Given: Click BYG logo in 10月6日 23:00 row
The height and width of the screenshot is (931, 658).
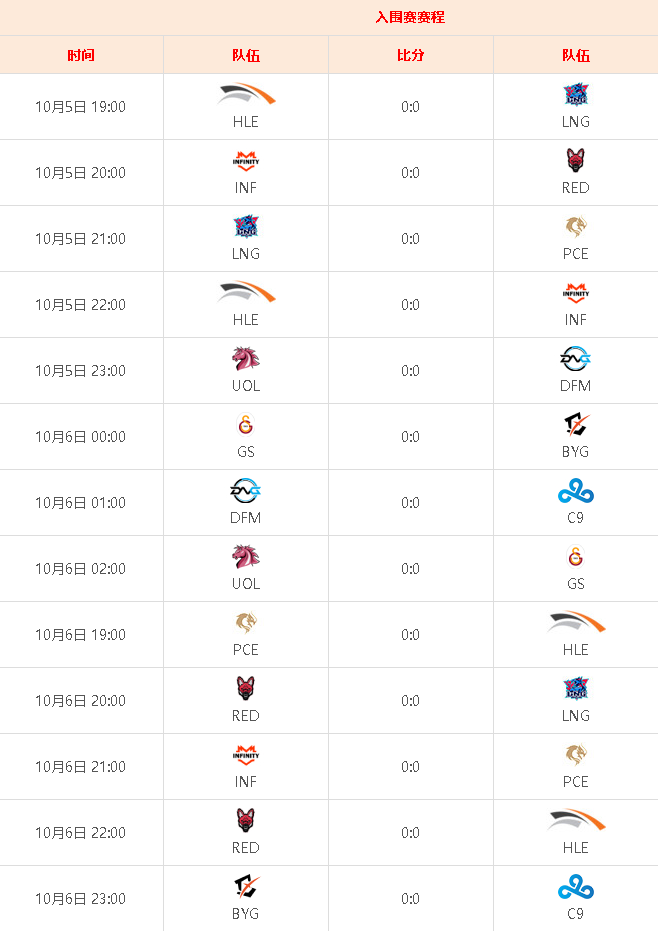Looking at the screenshot, I should (246, 886).
